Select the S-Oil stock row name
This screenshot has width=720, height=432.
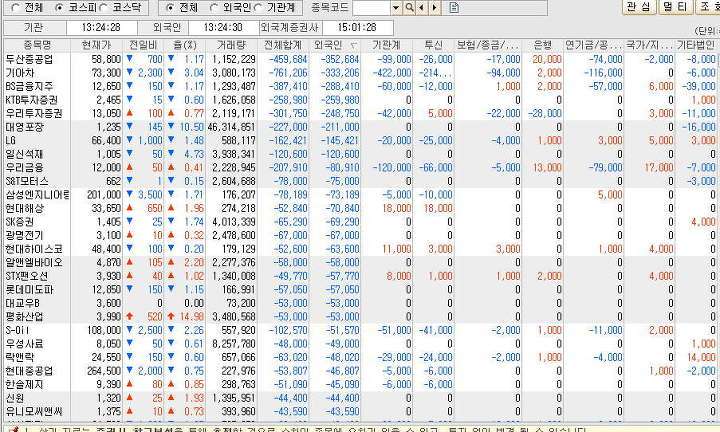17,330
